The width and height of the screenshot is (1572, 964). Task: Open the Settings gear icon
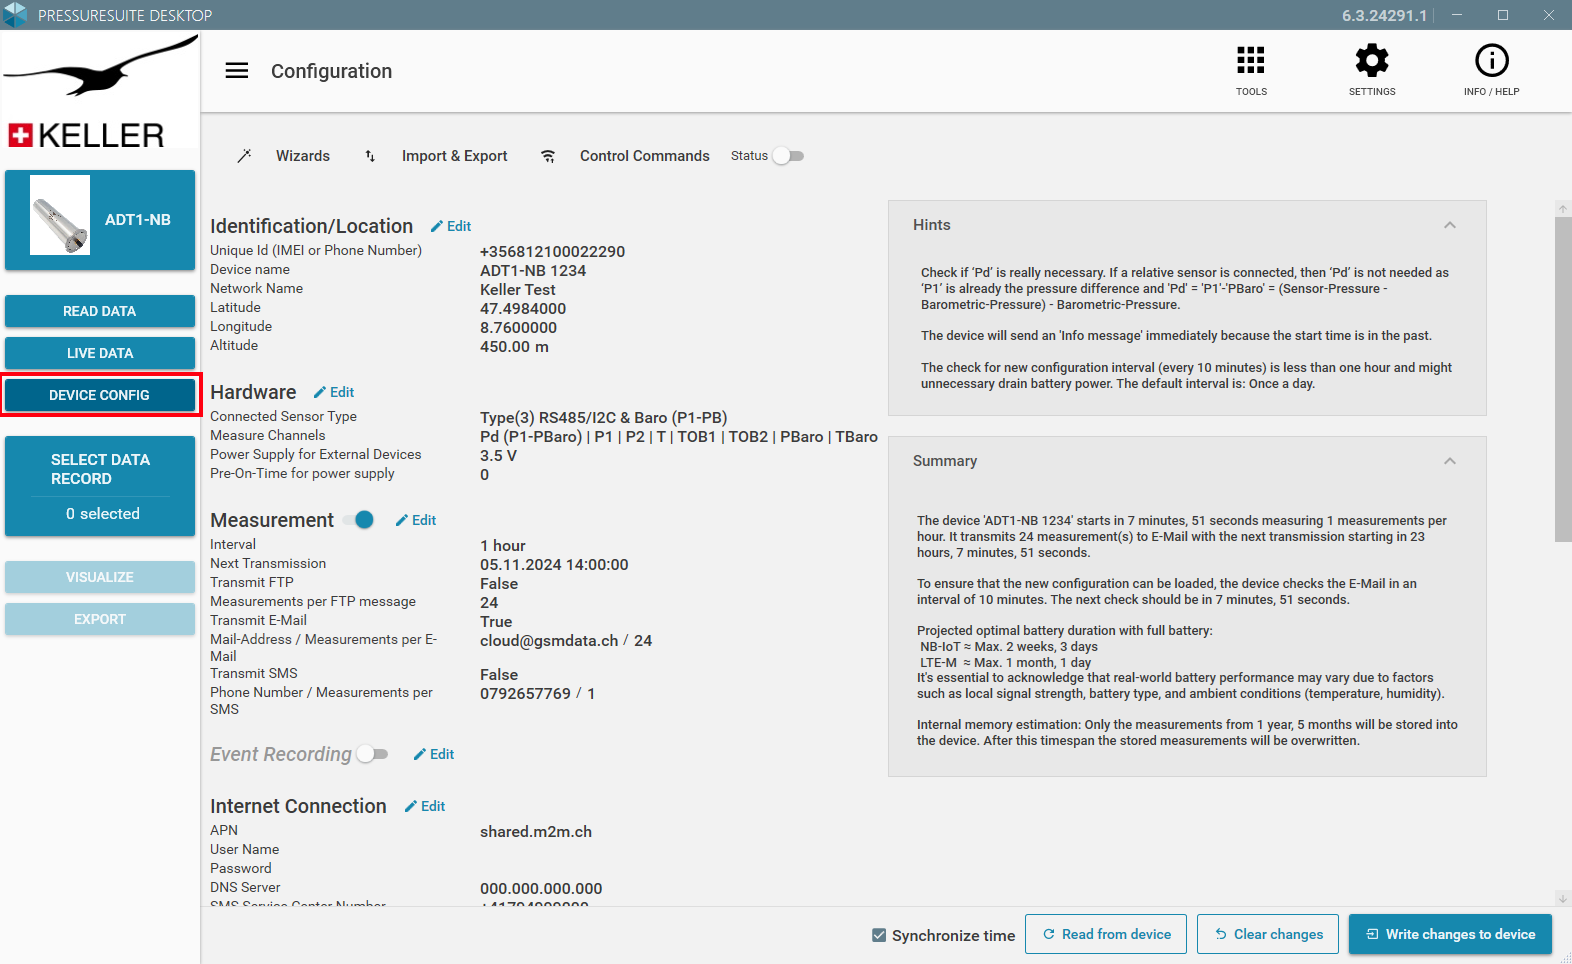(x=1372, y=60)
